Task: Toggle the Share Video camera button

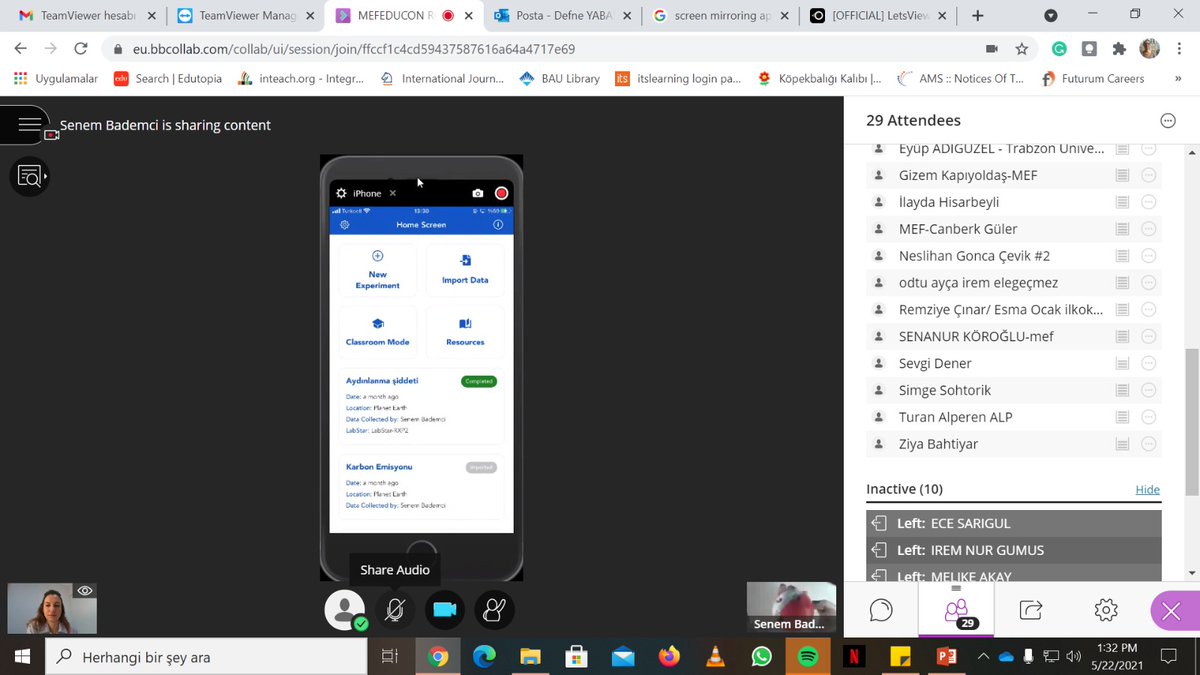Action: pyautogui.click(x=444, y=609)
